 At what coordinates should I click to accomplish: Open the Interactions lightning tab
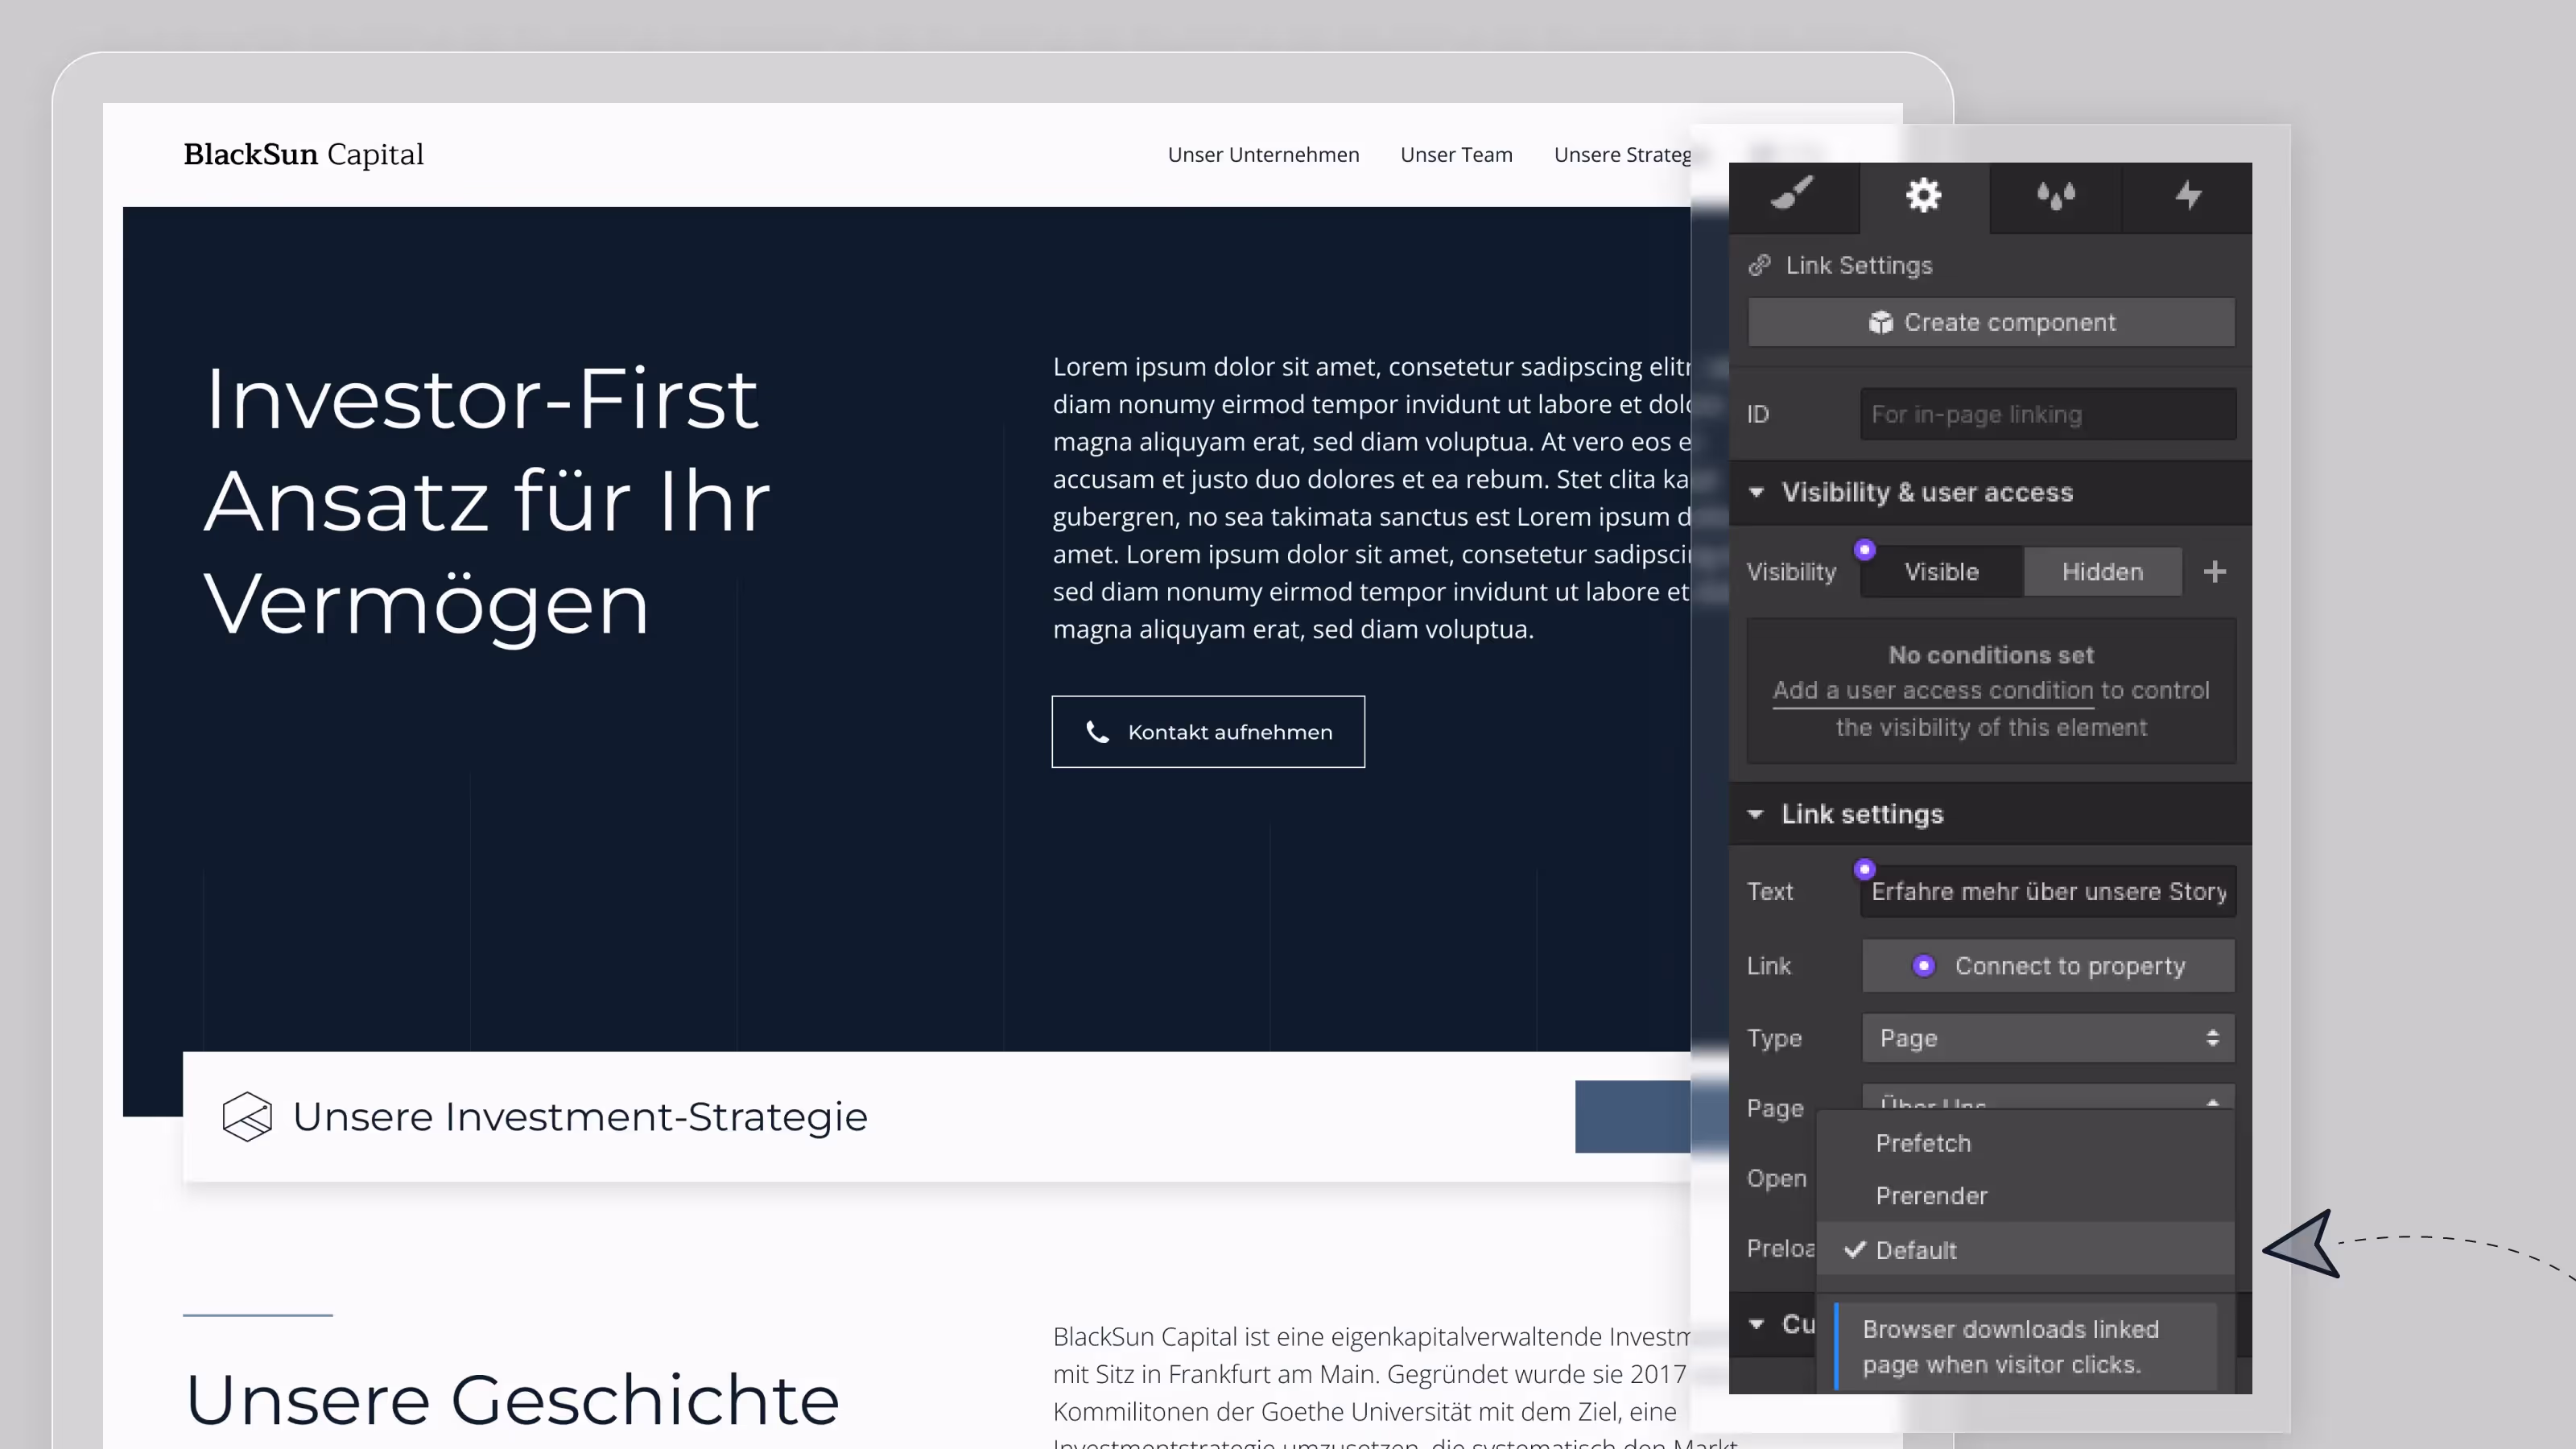click(2188, 196)
